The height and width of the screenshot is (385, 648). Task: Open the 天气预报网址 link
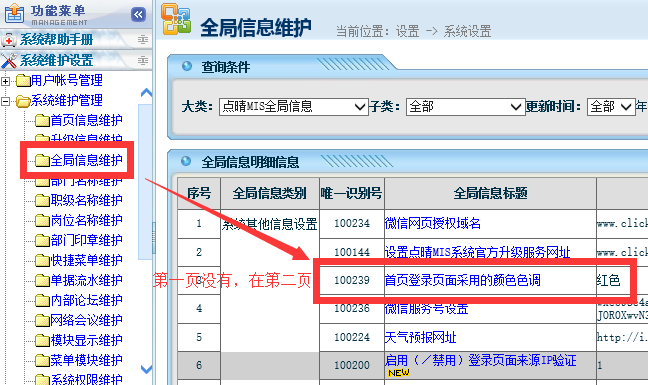420,337
